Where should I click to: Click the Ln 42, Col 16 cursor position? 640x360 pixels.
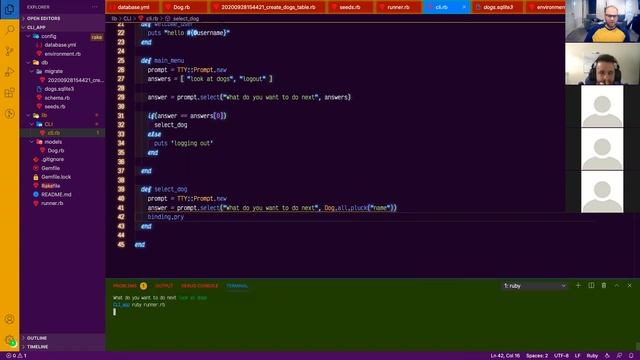505,356
